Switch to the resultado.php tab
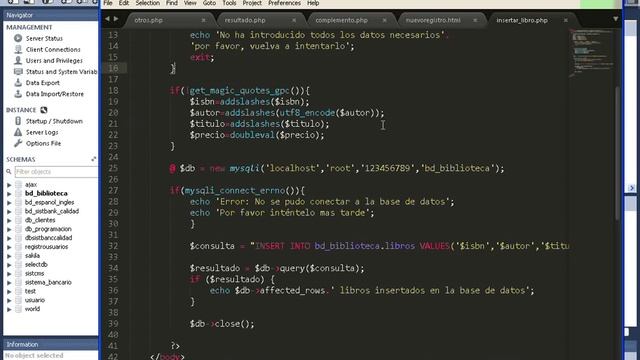This screenshot has height=360, width=640. click(259, 20)
